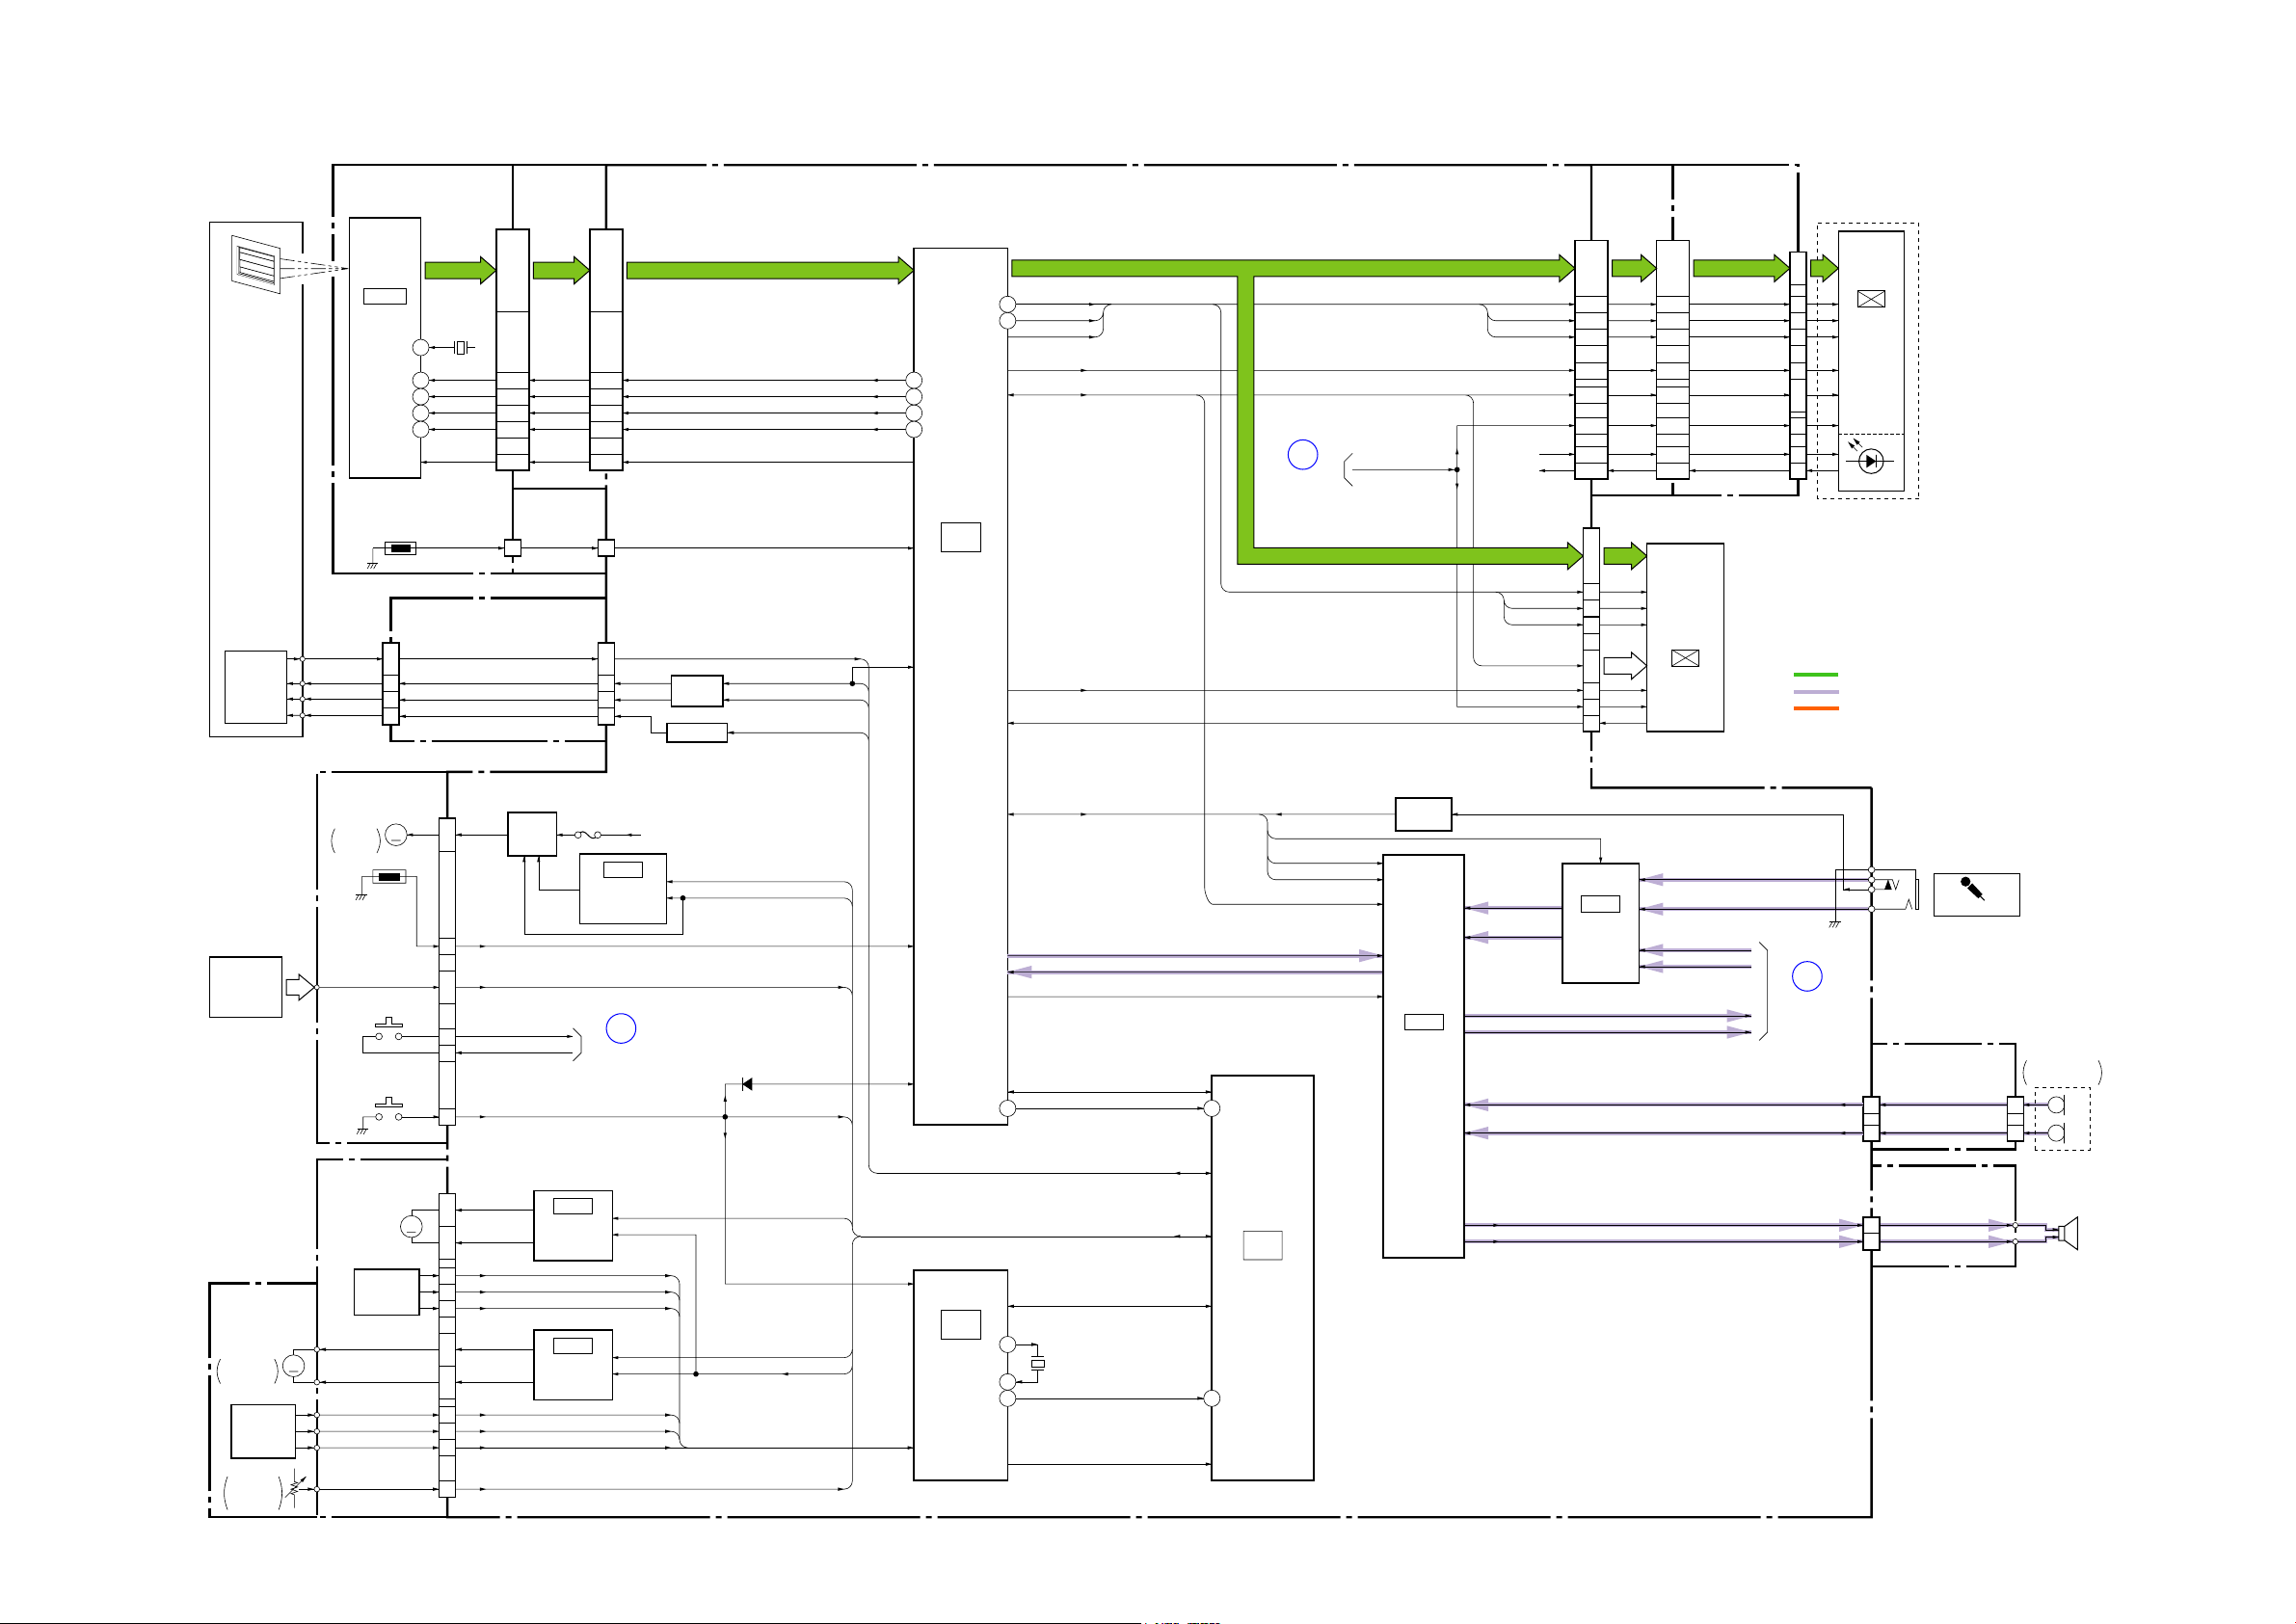Click the long green arrow into the central block

pyautogui.click(x=768, y=270)
